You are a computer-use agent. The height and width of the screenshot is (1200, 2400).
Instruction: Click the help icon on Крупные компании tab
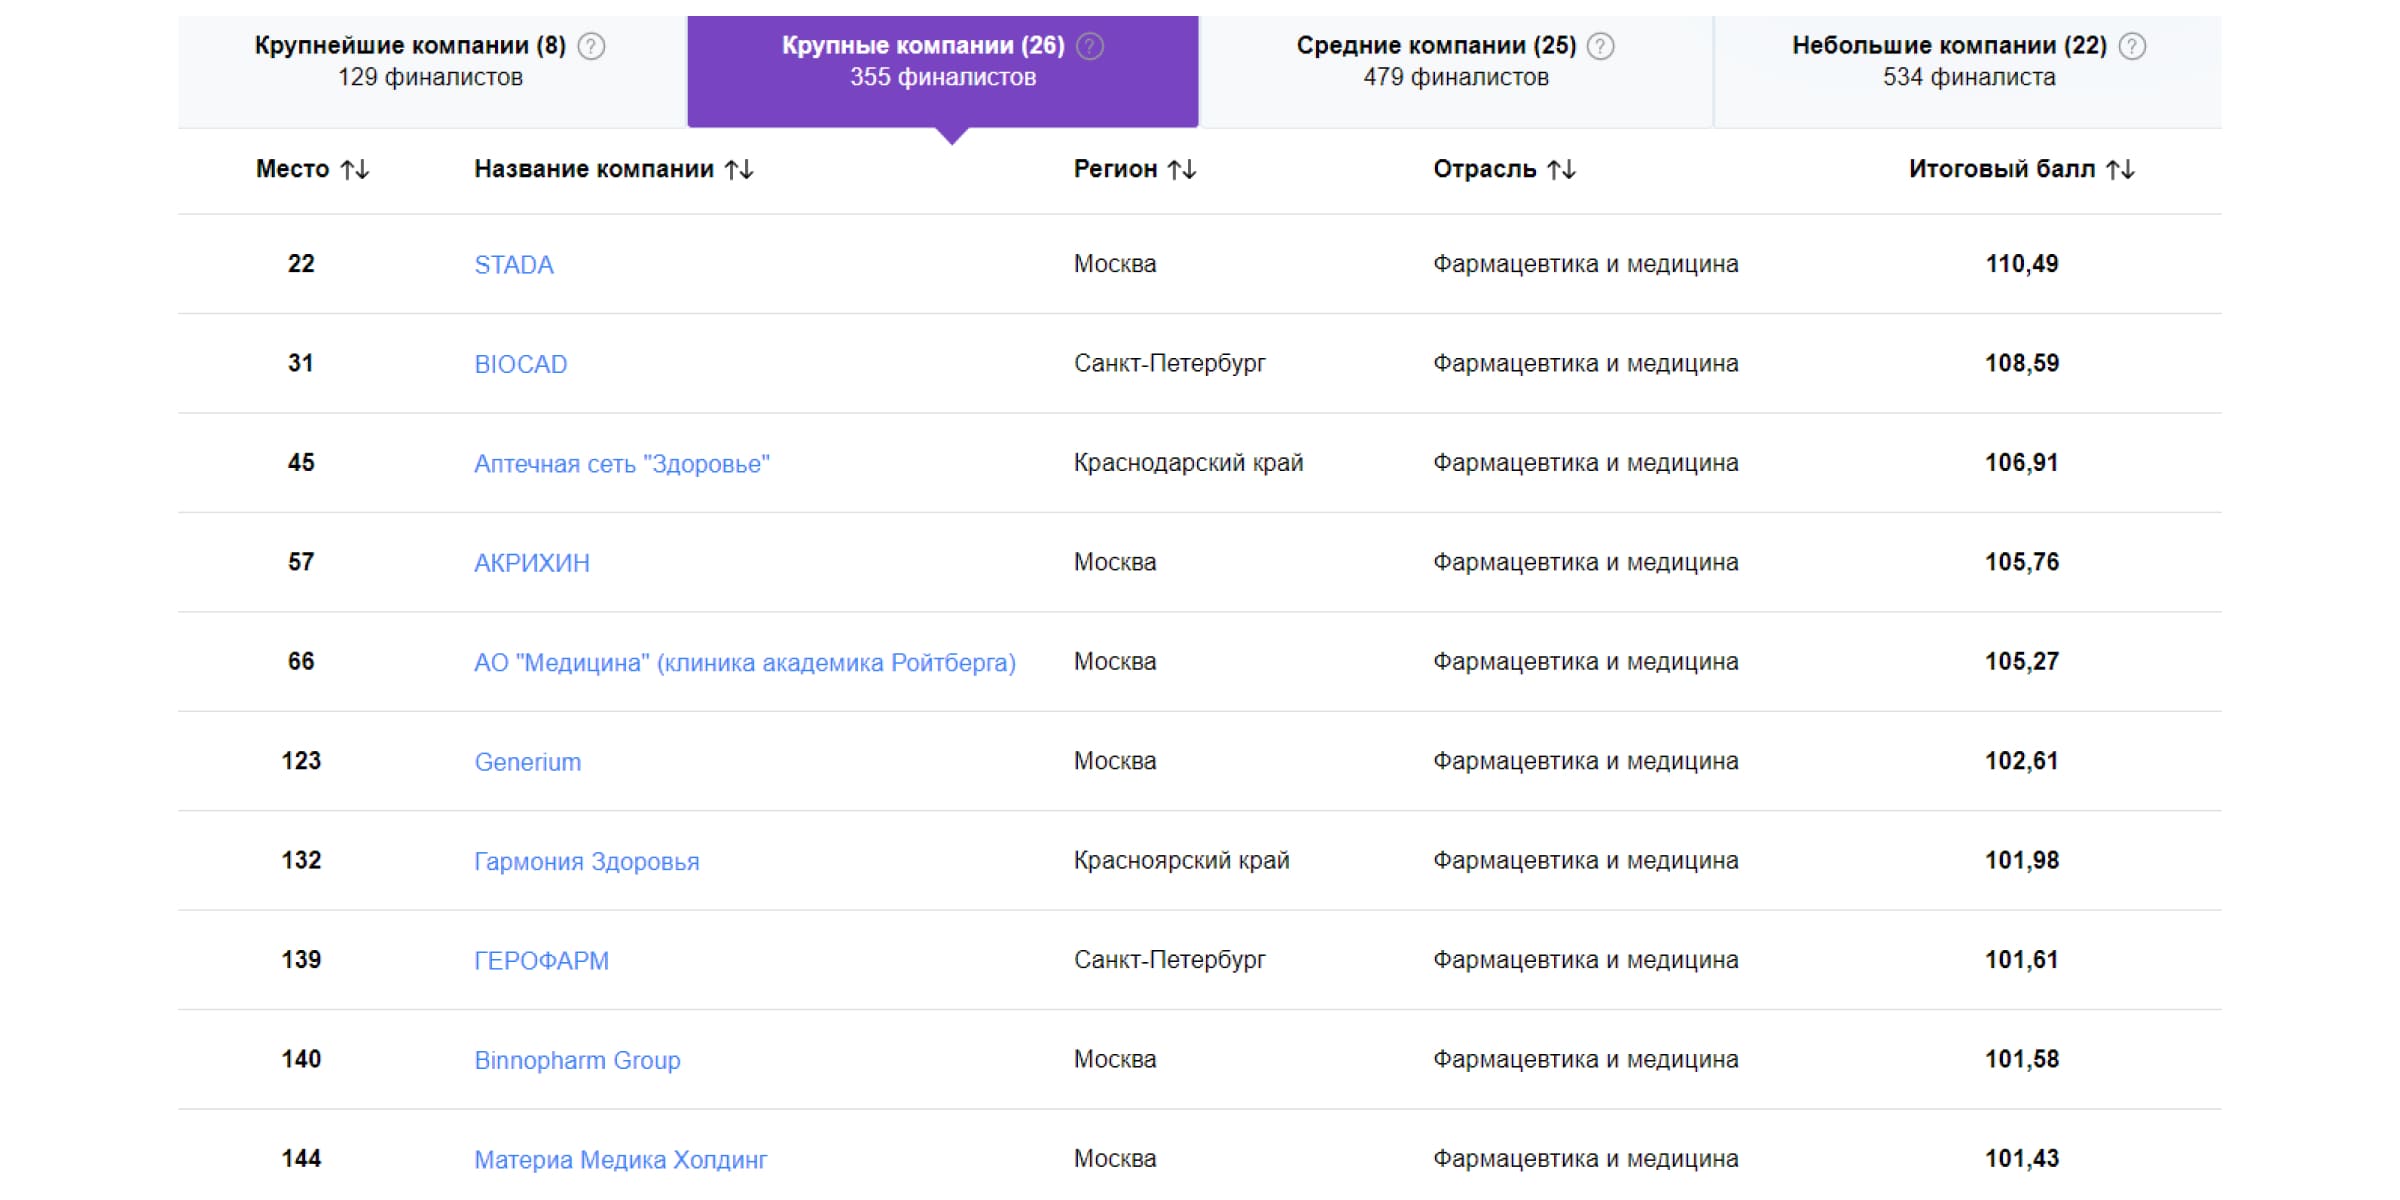pyautogui.click(x=1088, y=44)
